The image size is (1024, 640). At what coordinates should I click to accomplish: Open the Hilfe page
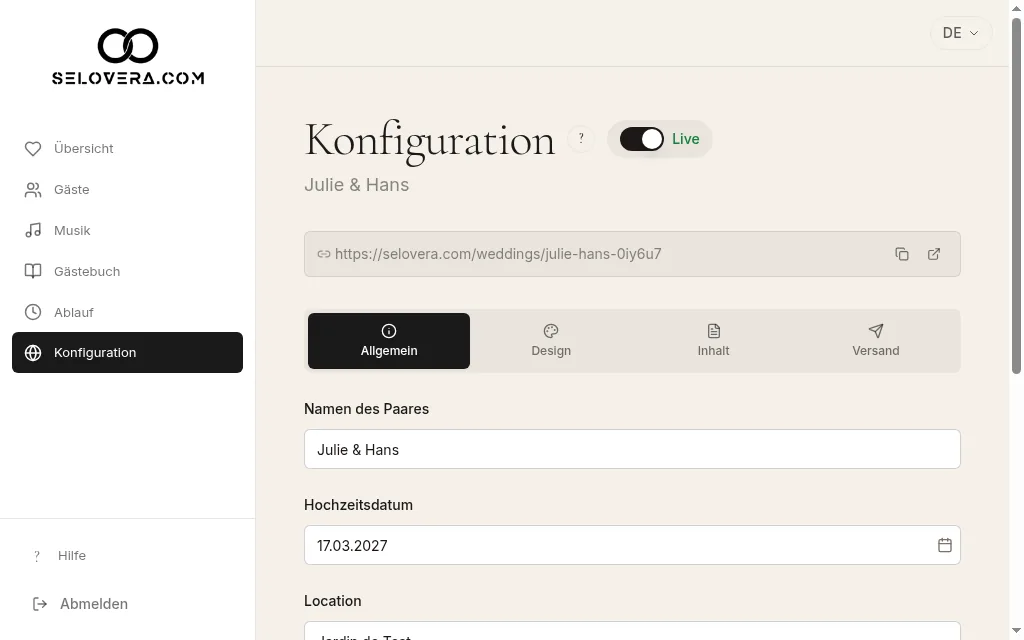tap(72, 556)
